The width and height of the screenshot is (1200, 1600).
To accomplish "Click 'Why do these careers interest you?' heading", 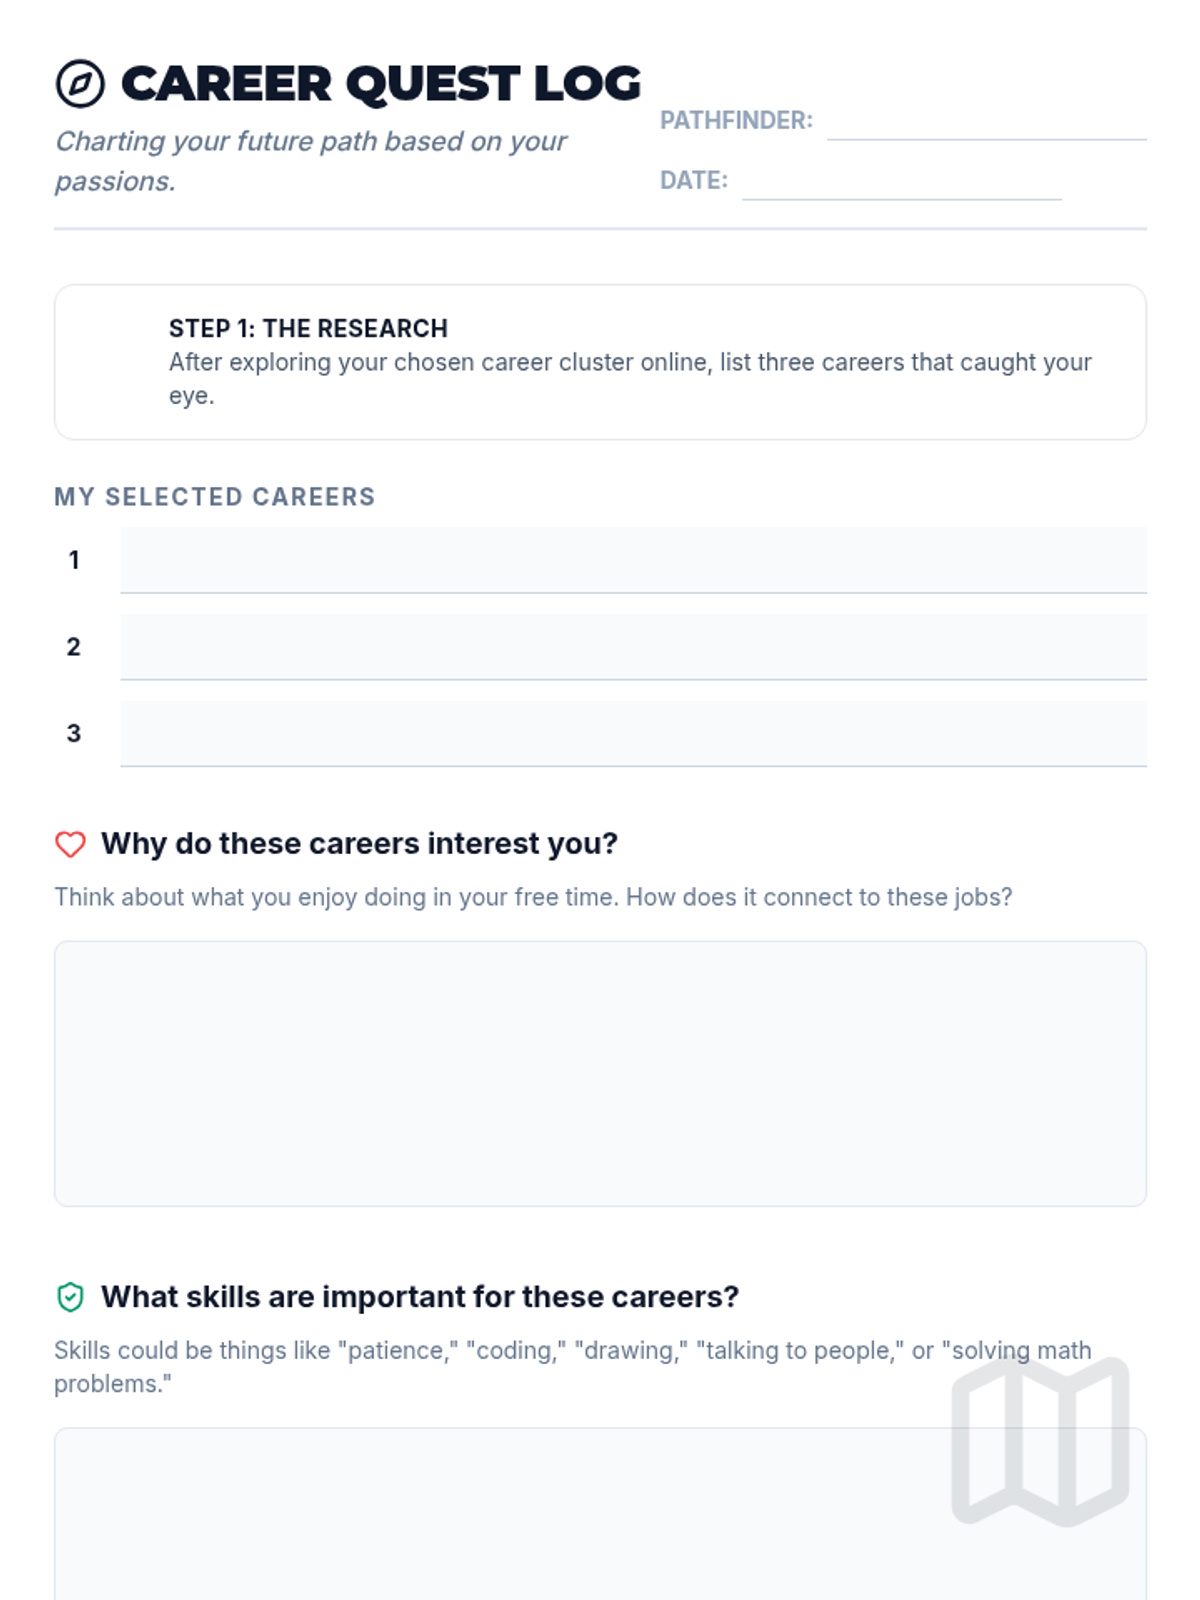I will pyautogui.click(x=359, y=844).
